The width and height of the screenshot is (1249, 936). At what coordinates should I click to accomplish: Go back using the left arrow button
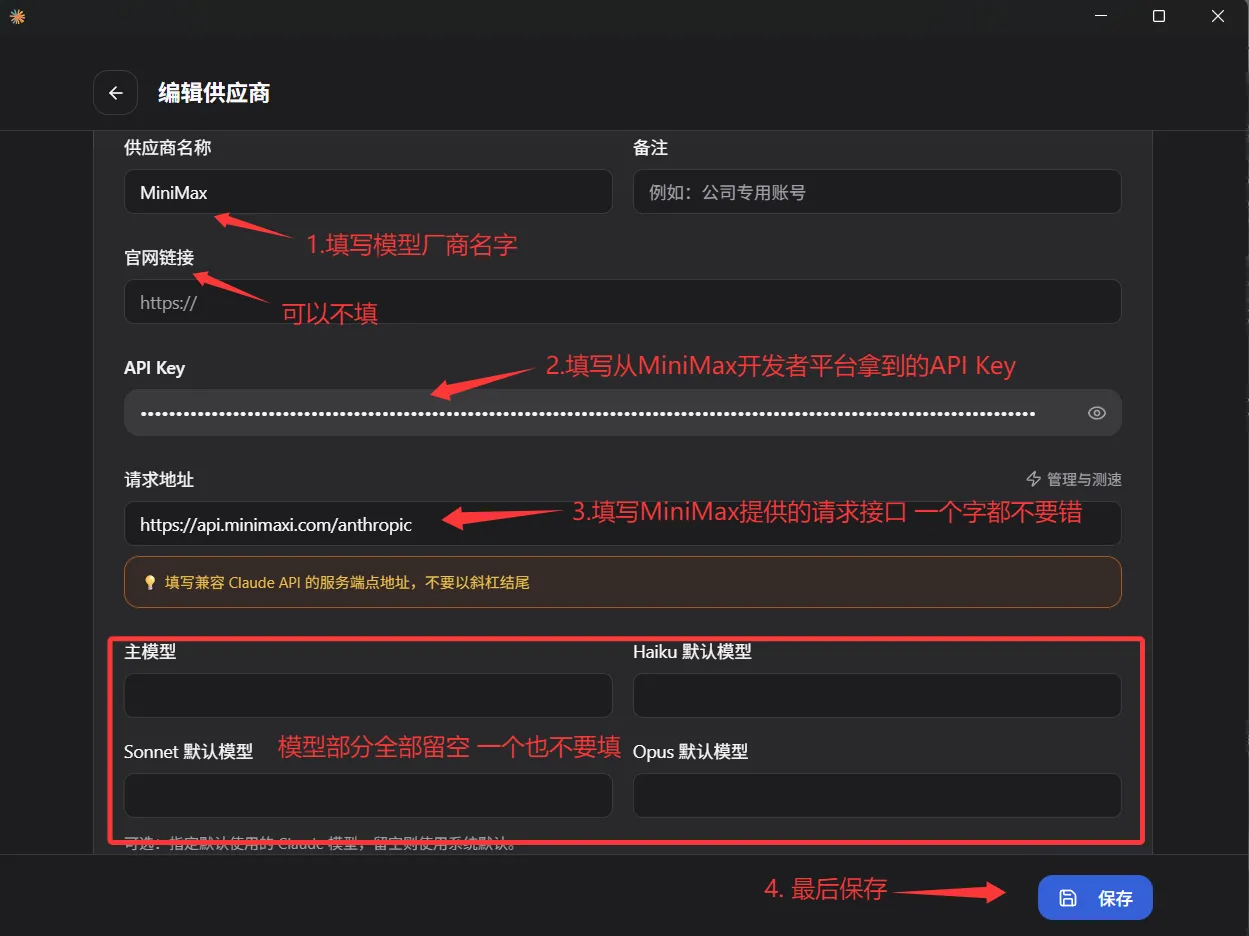(115, 93)
